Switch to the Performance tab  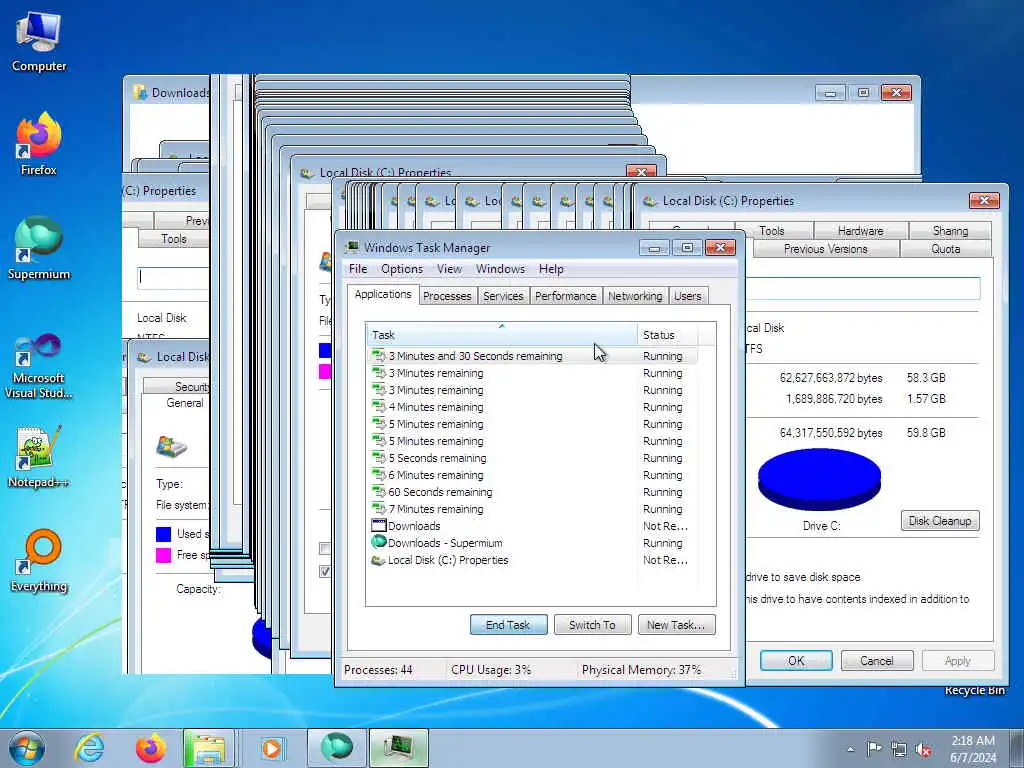click(x=566, y=296)
